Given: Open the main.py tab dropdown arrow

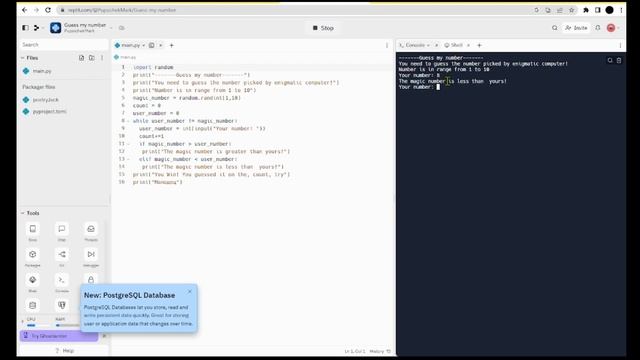Looking at the screenshot, I should [144, 45].
